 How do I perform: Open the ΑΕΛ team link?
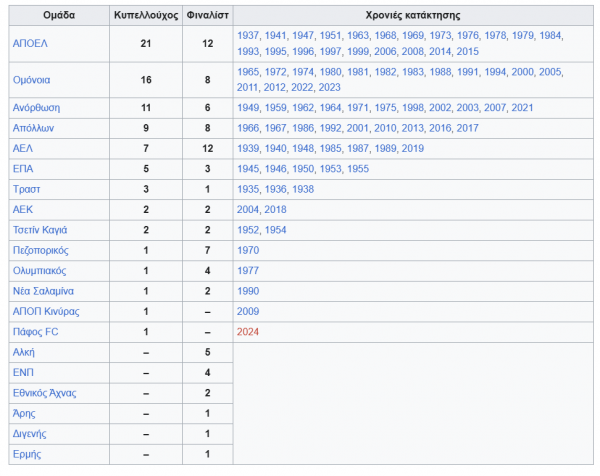[23, 148]
